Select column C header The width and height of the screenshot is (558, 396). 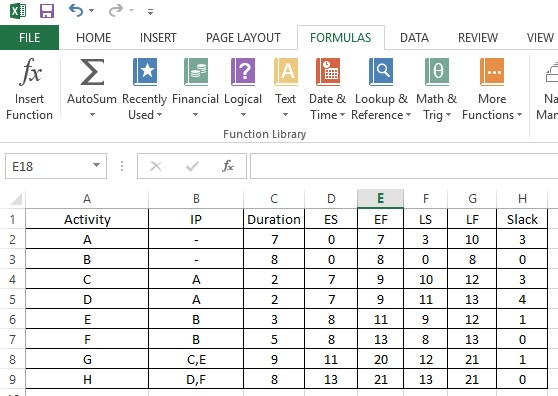pyautogui.click(x=274, y=199)
